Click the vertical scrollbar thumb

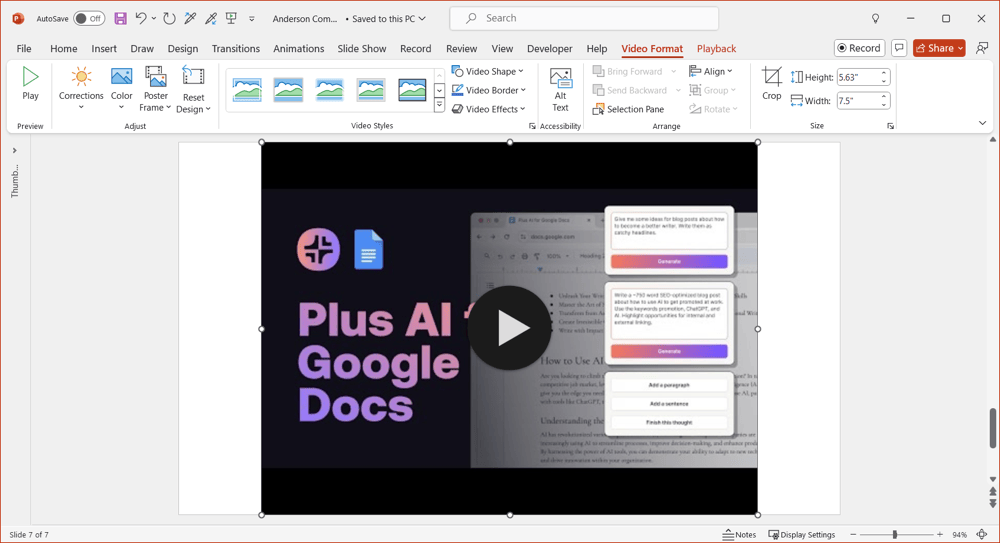tap(993, 428)
